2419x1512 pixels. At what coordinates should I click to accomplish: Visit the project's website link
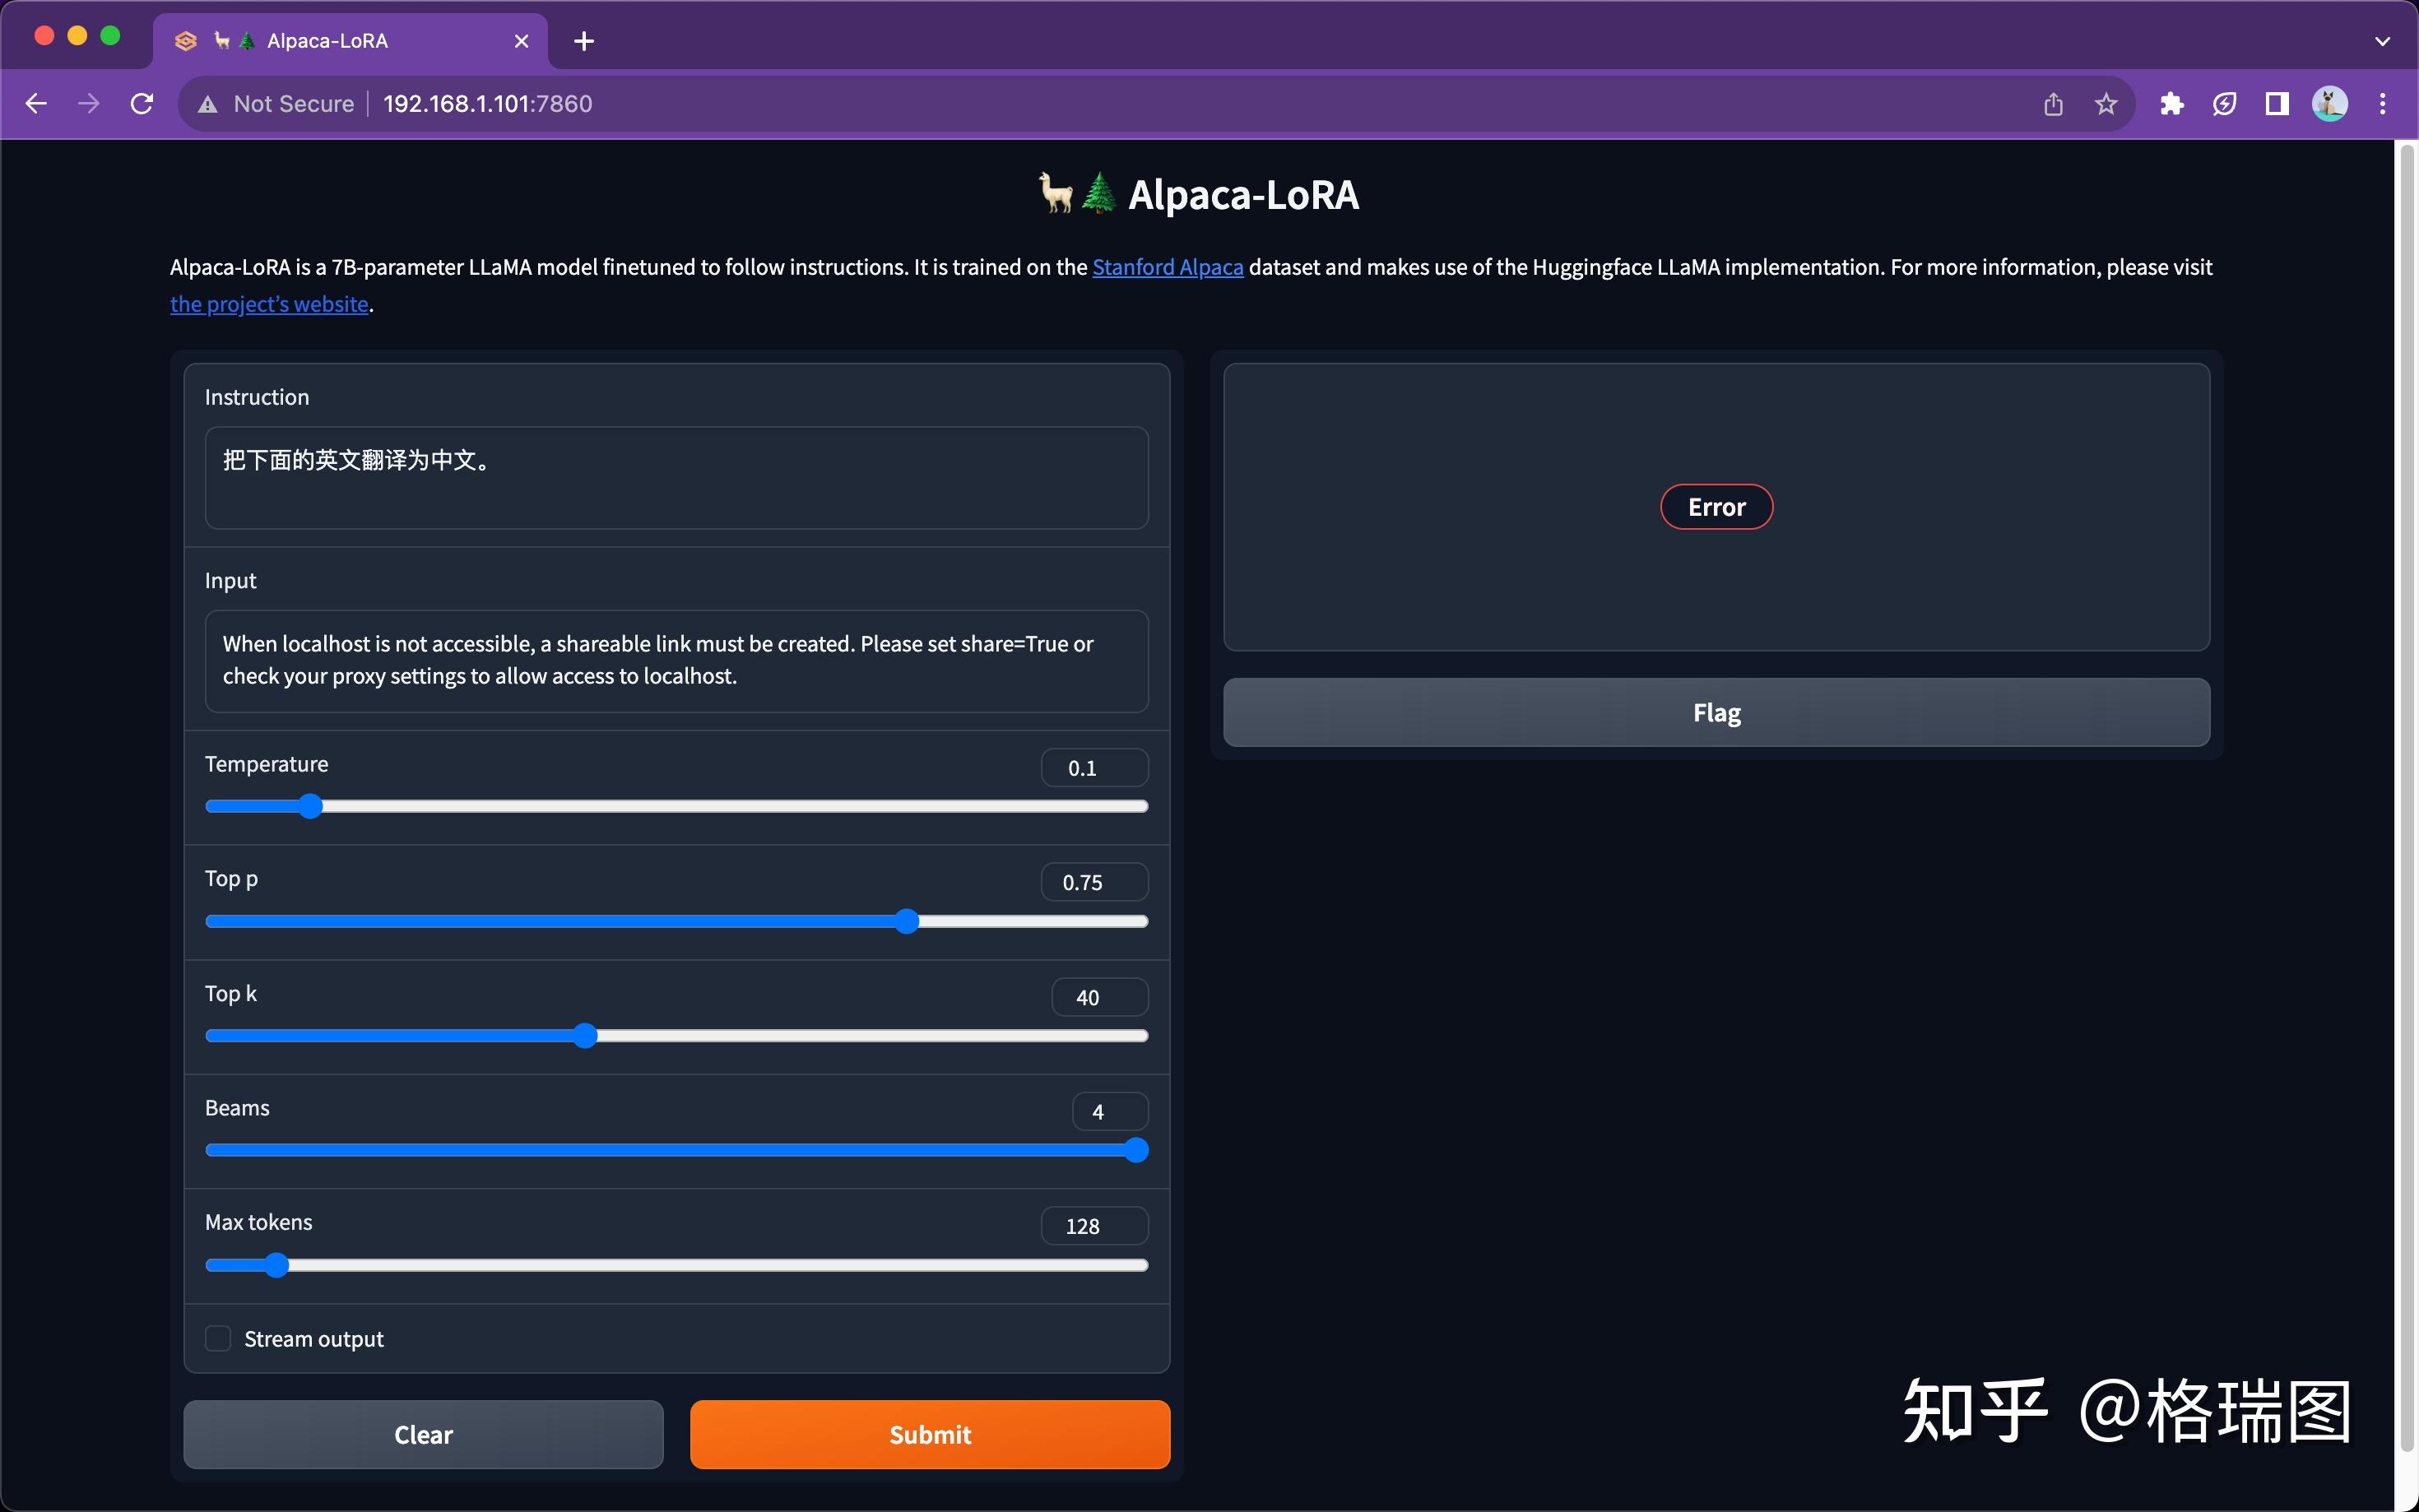tap(269, 304)
